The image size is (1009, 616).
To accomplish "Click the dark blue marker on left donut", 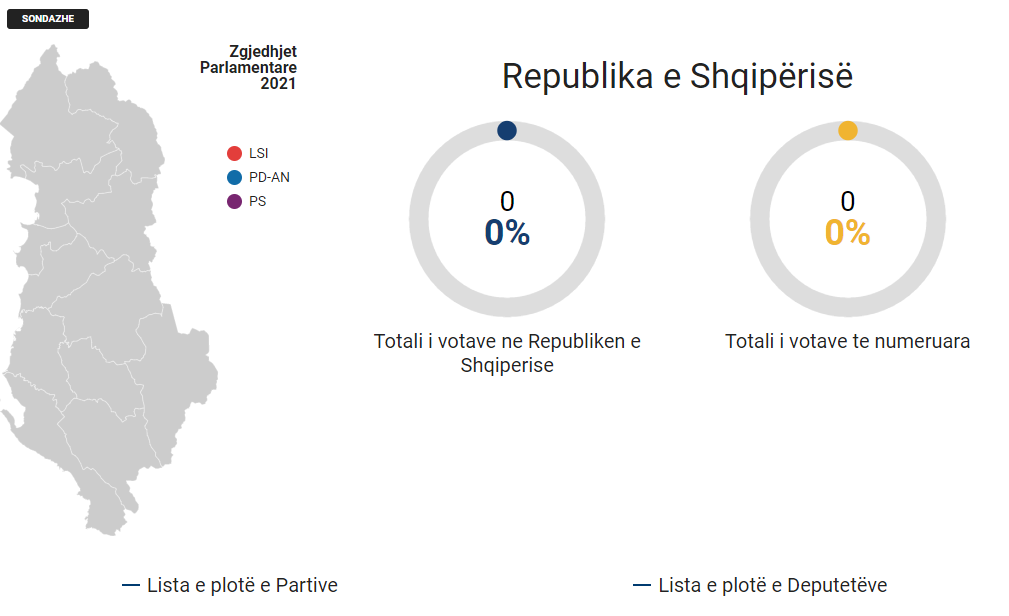I will pos(507,131).
